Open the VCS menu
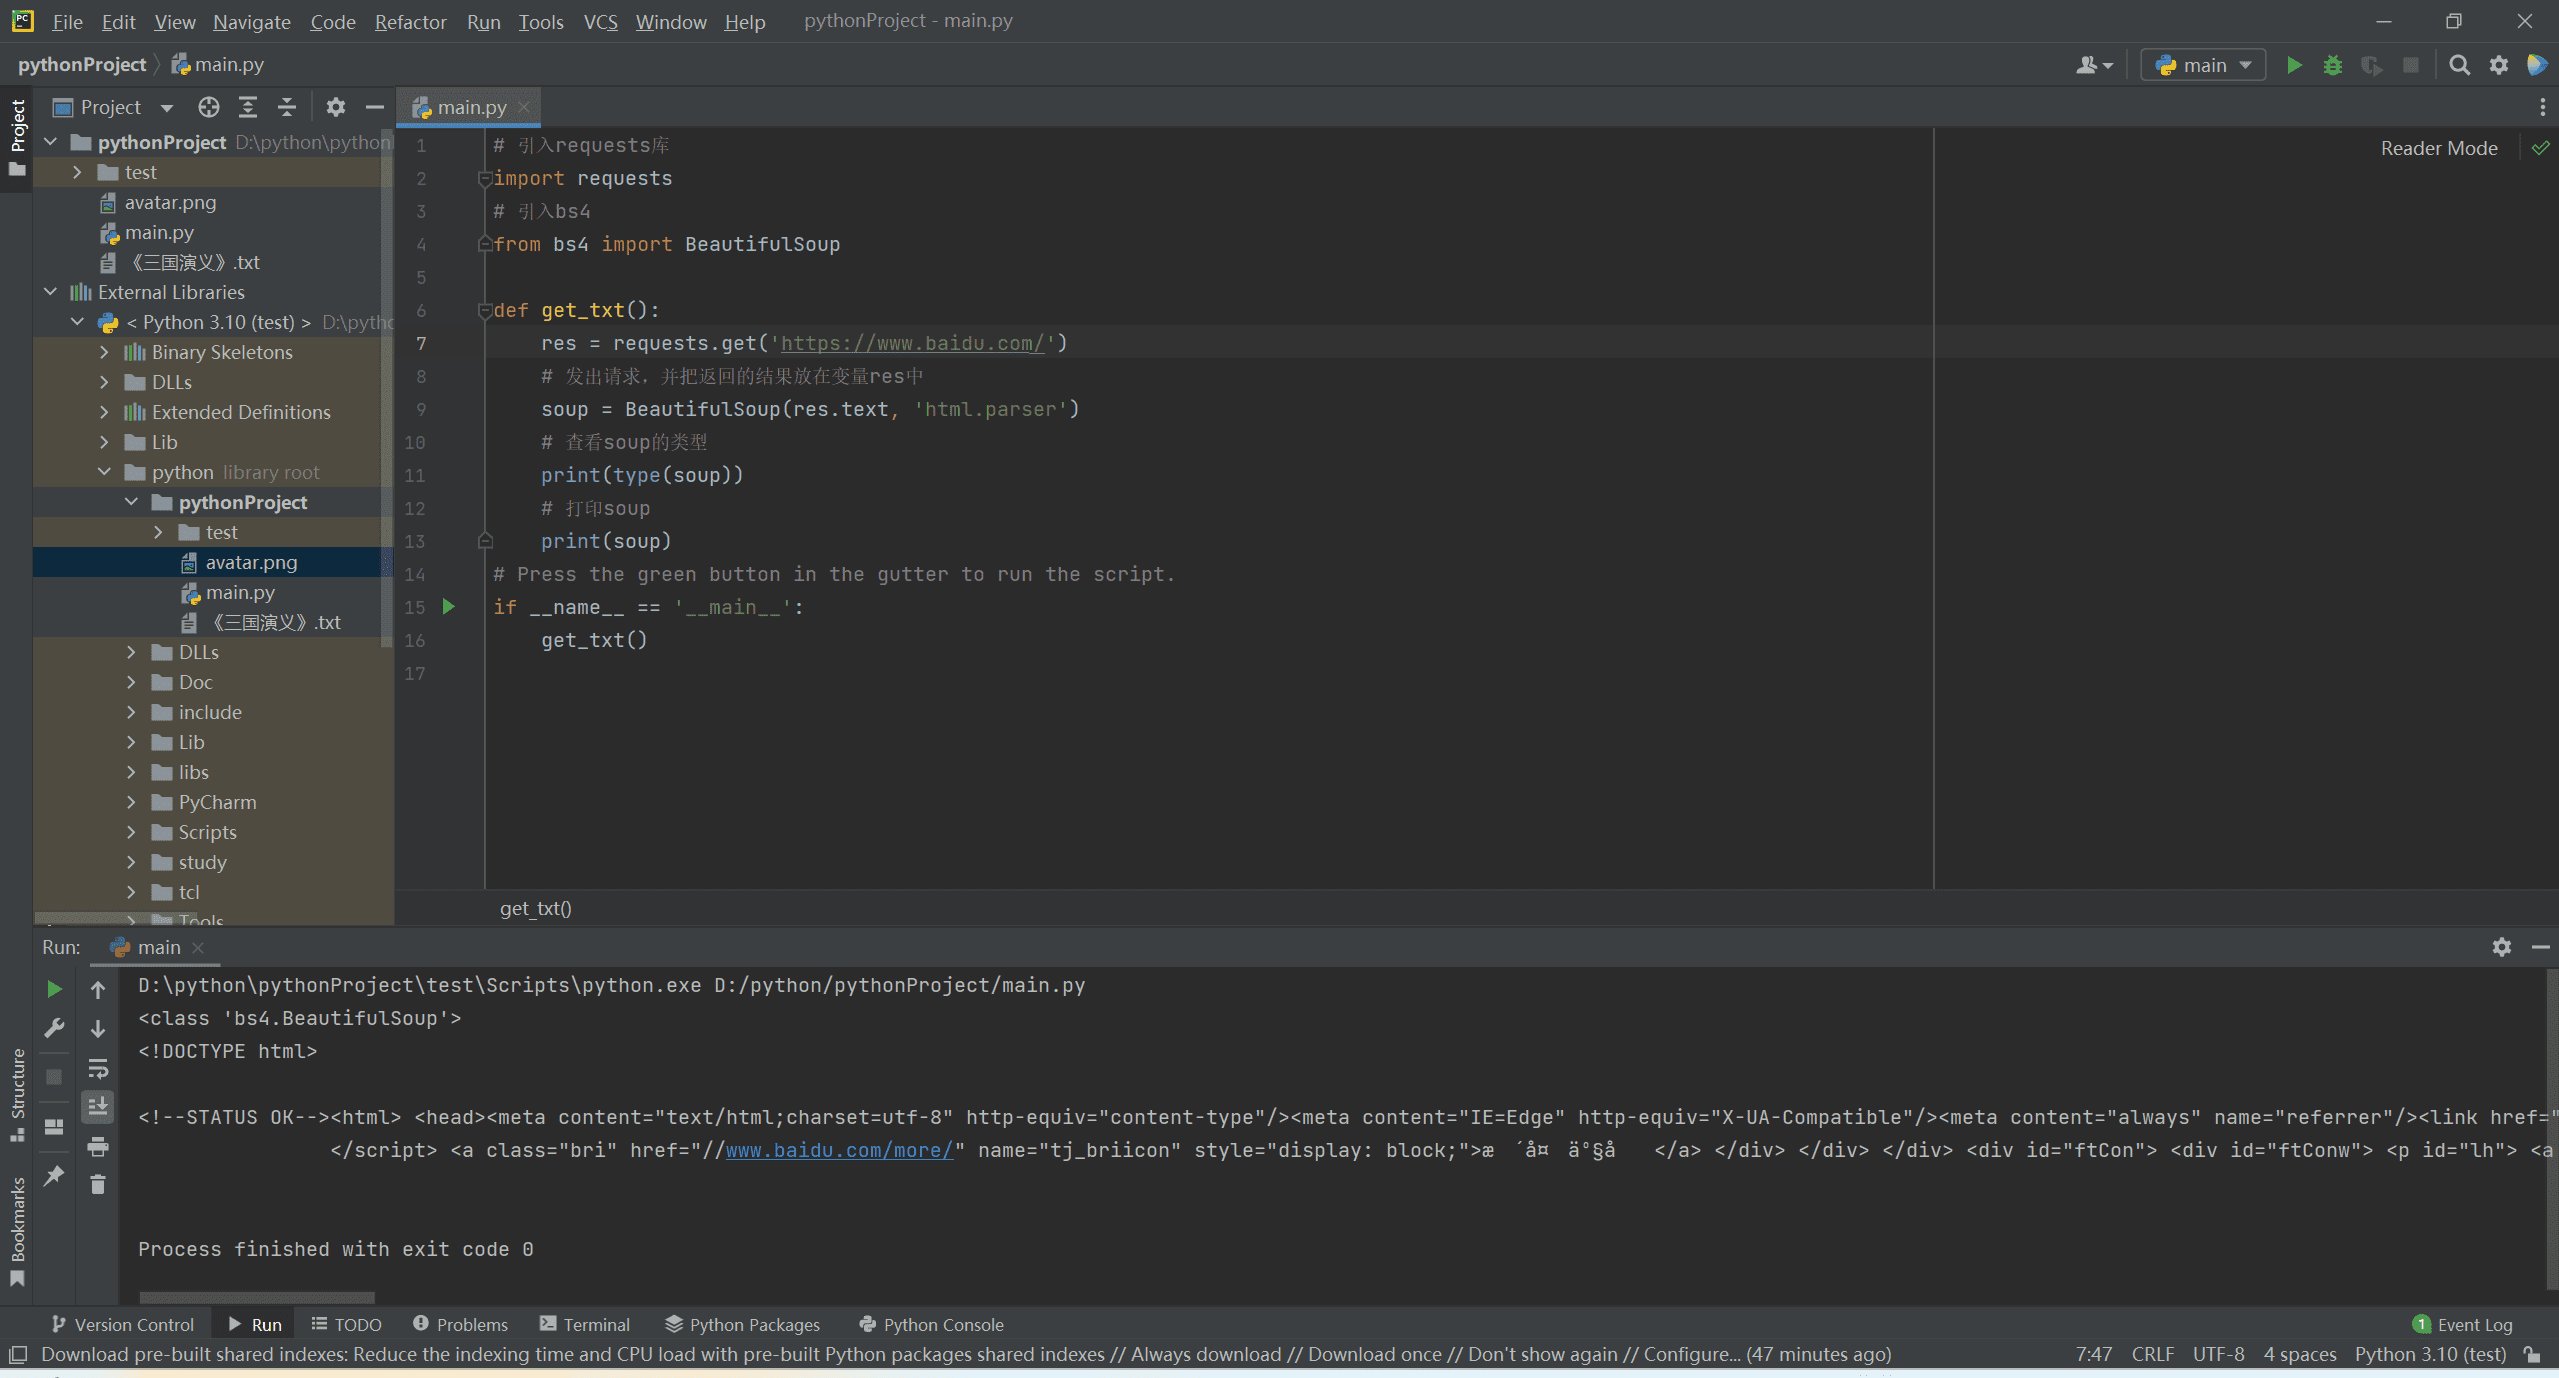This screenshot has height=1378, width=2559. (600, 21)
